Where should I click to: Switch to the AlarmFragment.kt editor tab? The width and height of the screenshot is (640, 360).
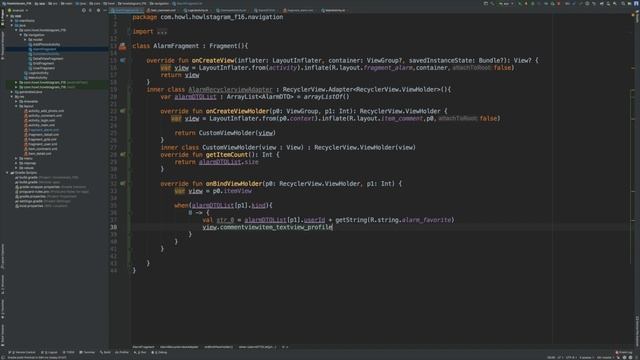pos(127,11)
